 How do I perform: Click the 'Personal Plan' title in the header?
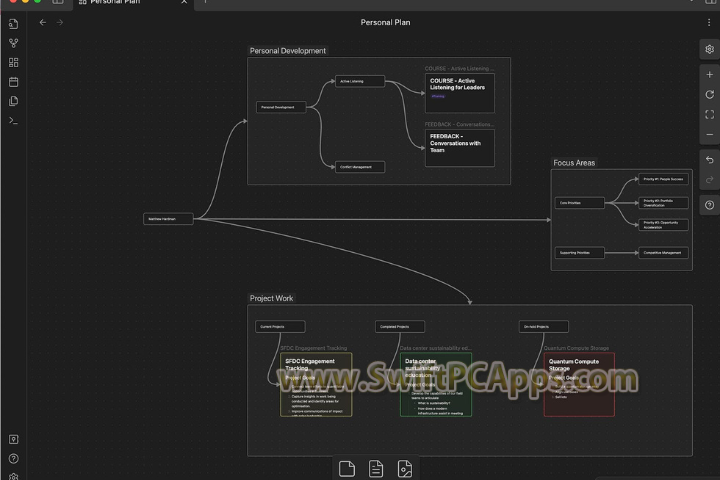pyautogui.click(x=385, y=22)
